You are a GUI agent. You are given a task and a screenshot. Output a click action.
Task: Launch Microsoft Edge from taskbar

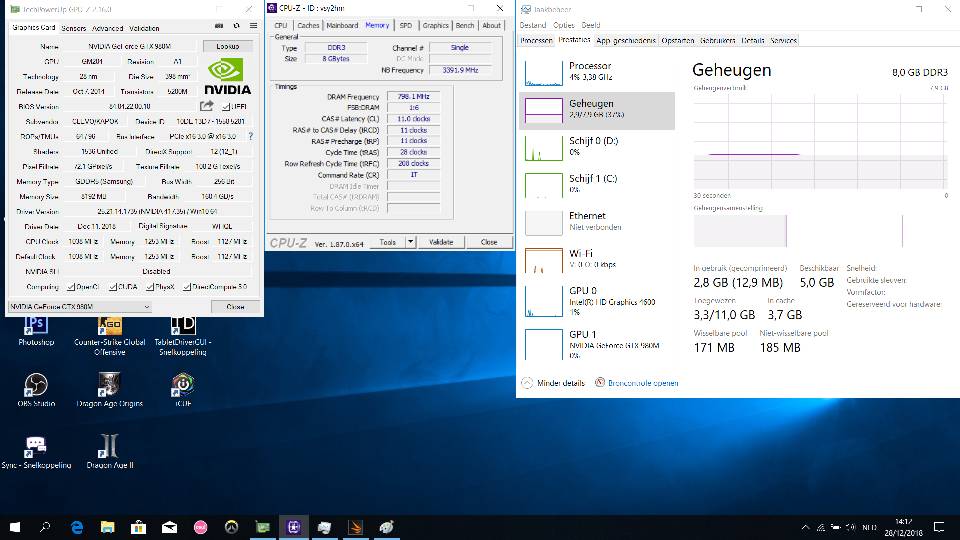(77, 527)
